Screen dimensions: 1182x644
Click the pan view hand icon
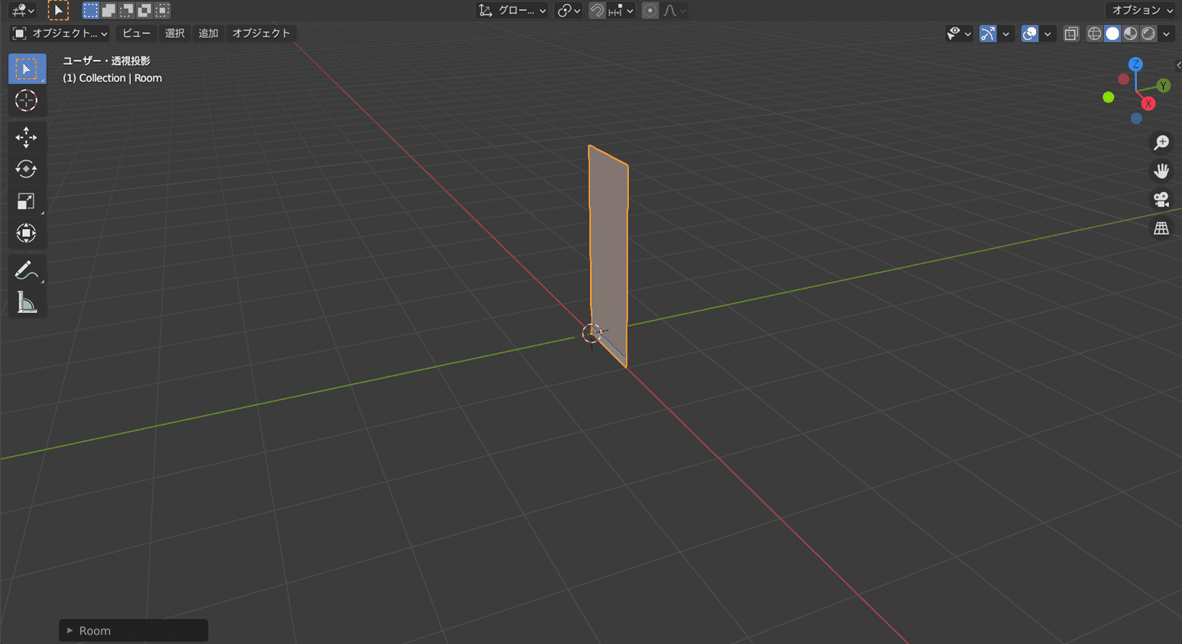(1162, 170)
